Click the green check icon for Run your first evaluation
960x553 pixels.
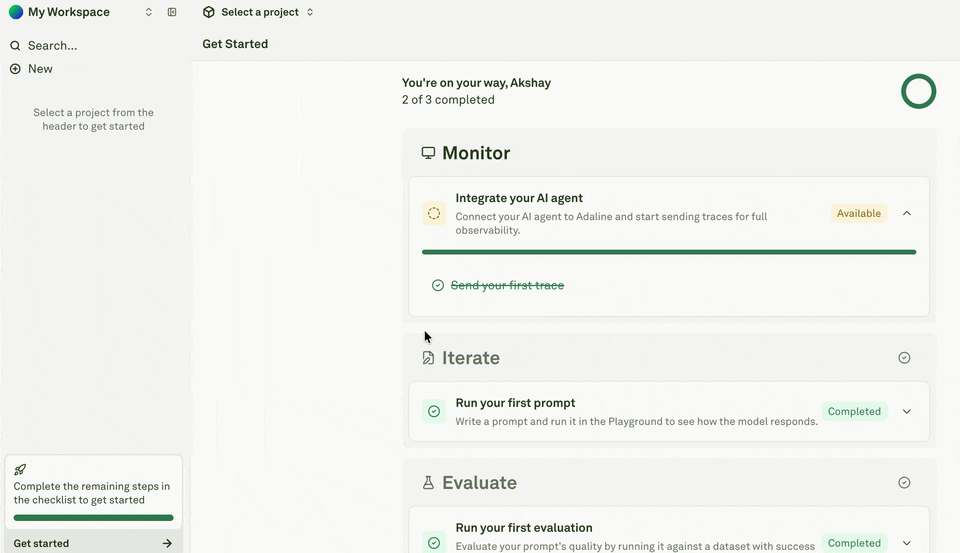point(434,543)
